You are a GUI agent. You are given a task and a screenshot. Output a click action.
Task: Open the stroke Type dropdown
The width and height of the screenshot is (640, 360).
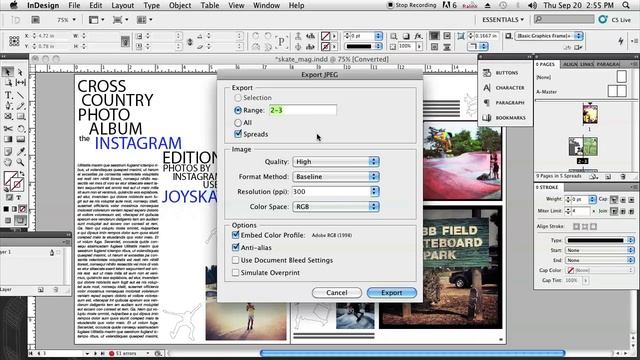[x=600, y=240]
